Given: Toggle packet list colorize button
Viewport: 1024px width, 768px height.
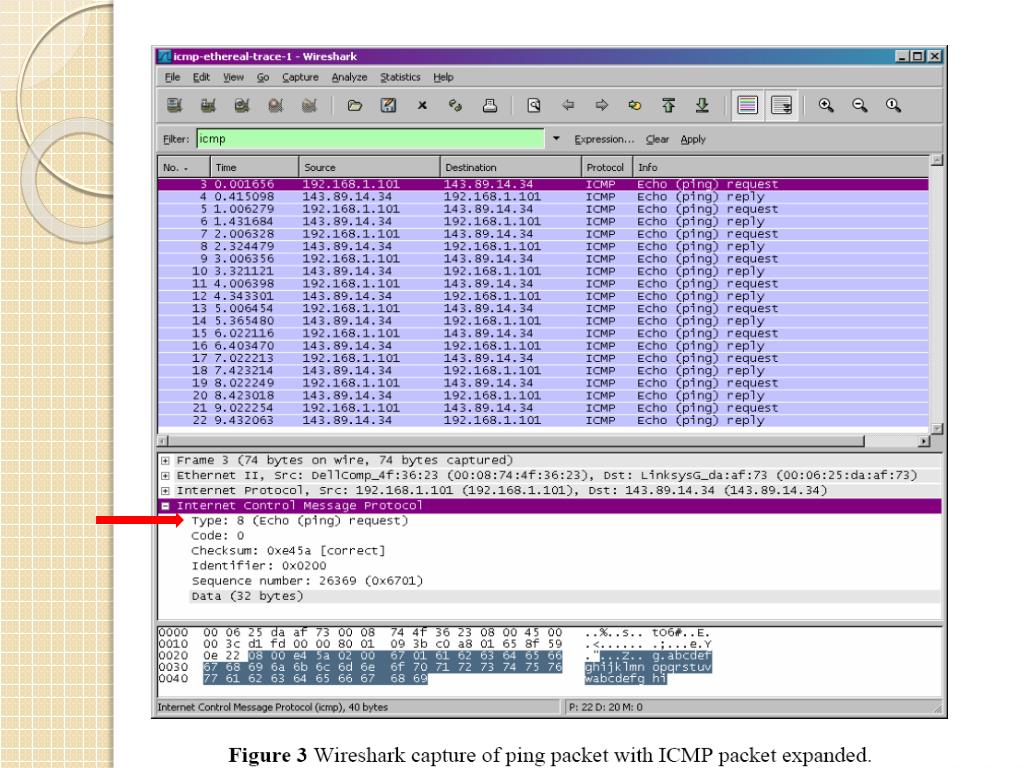Looking at the screenshot, I should click(x=747, y=105).
